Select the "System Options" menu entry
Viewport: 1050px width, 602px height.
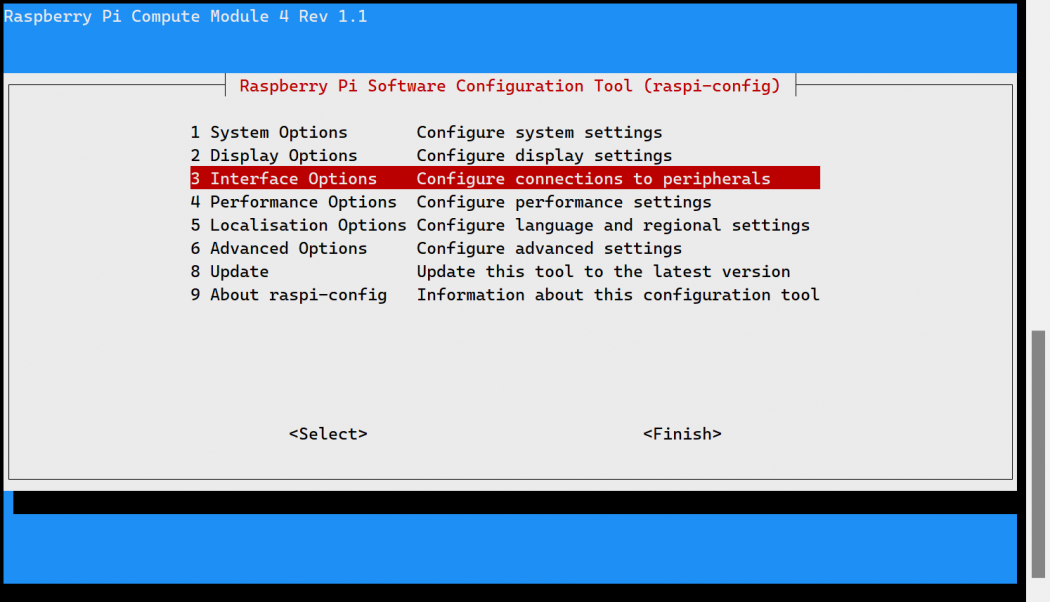pos(278,132)
